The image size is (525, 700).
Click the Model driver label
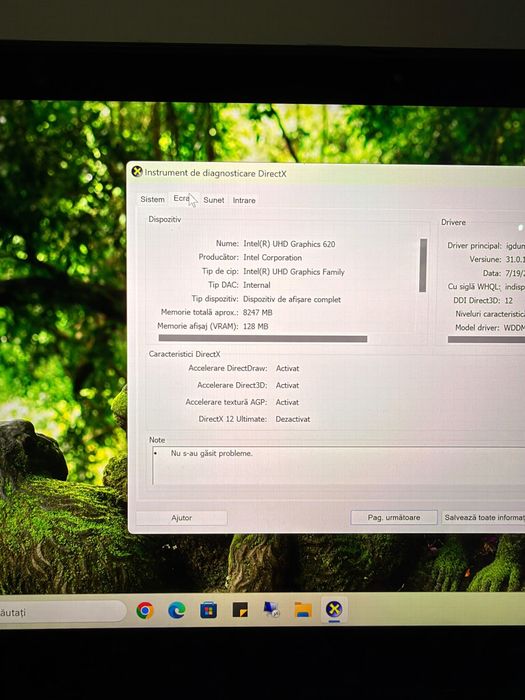point(477,328)
